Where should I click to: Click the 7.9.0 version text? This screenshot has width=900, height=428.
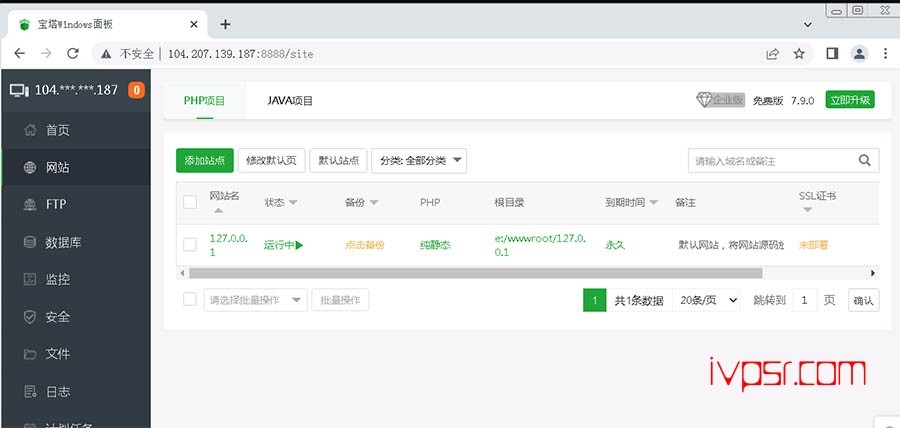802,100
